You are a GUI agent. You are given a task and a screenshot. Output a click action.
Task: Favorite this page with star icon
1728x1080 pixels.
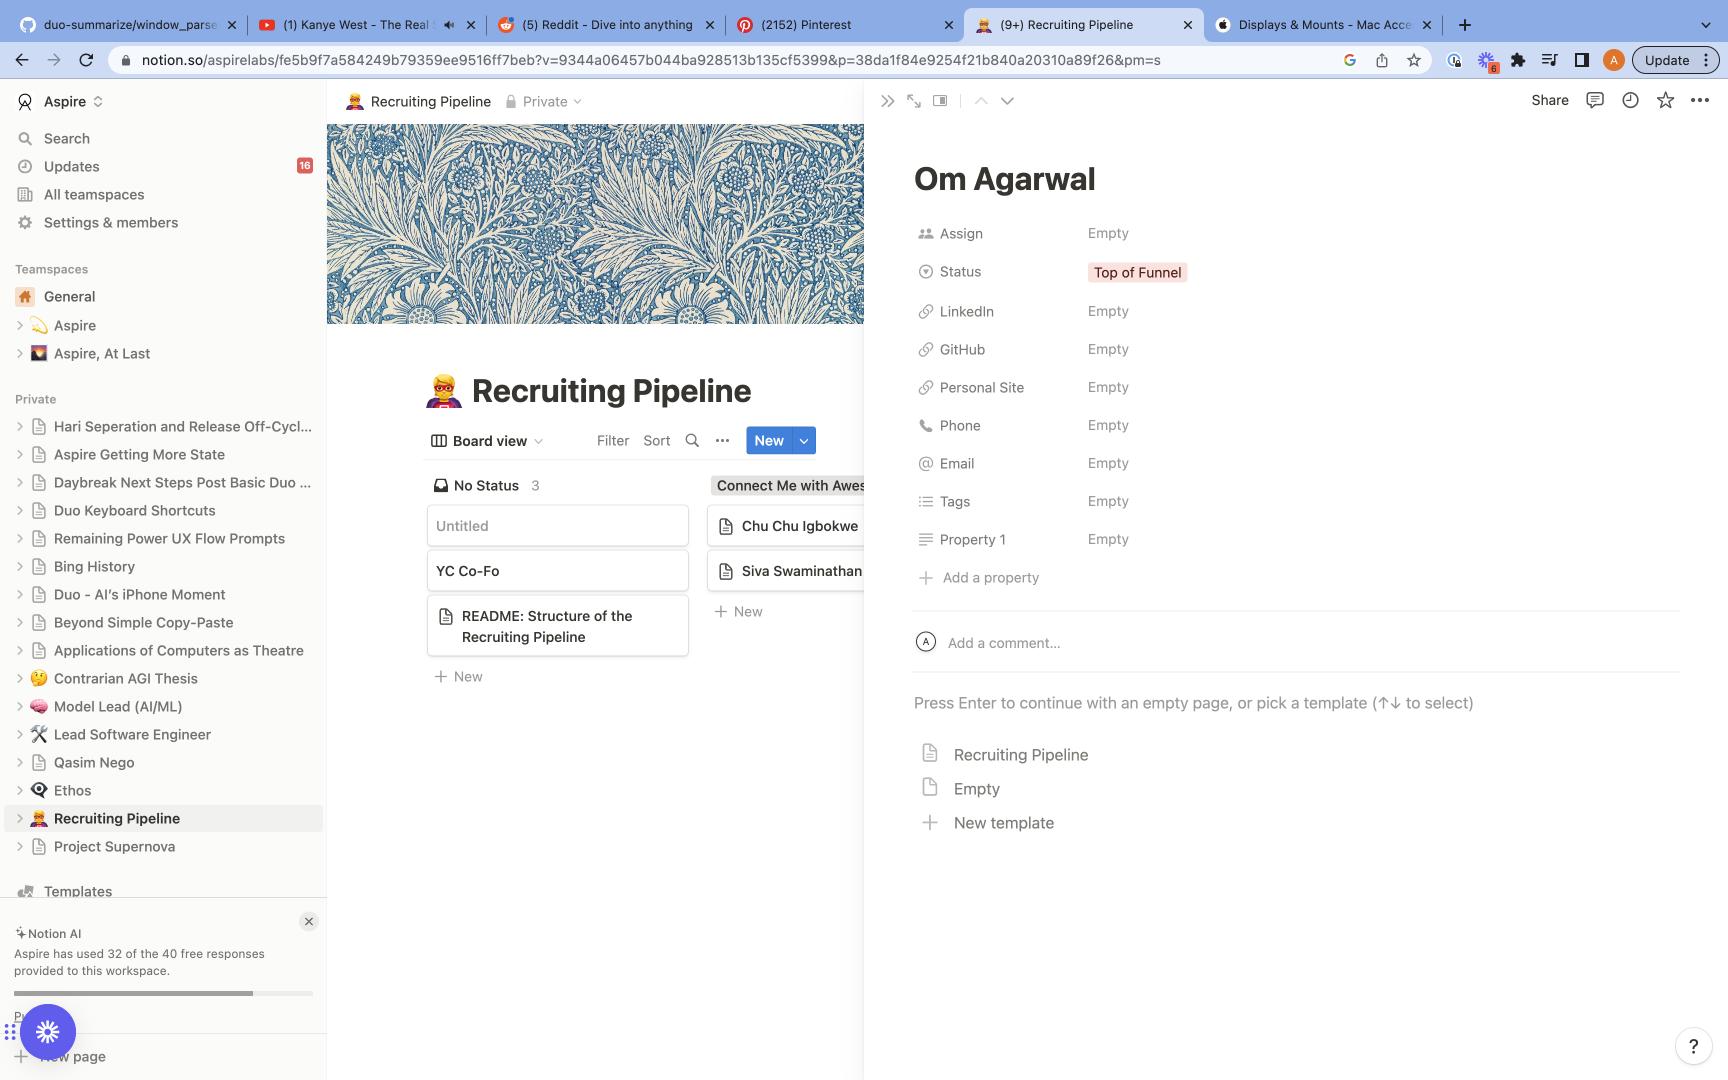(1665, 100)
